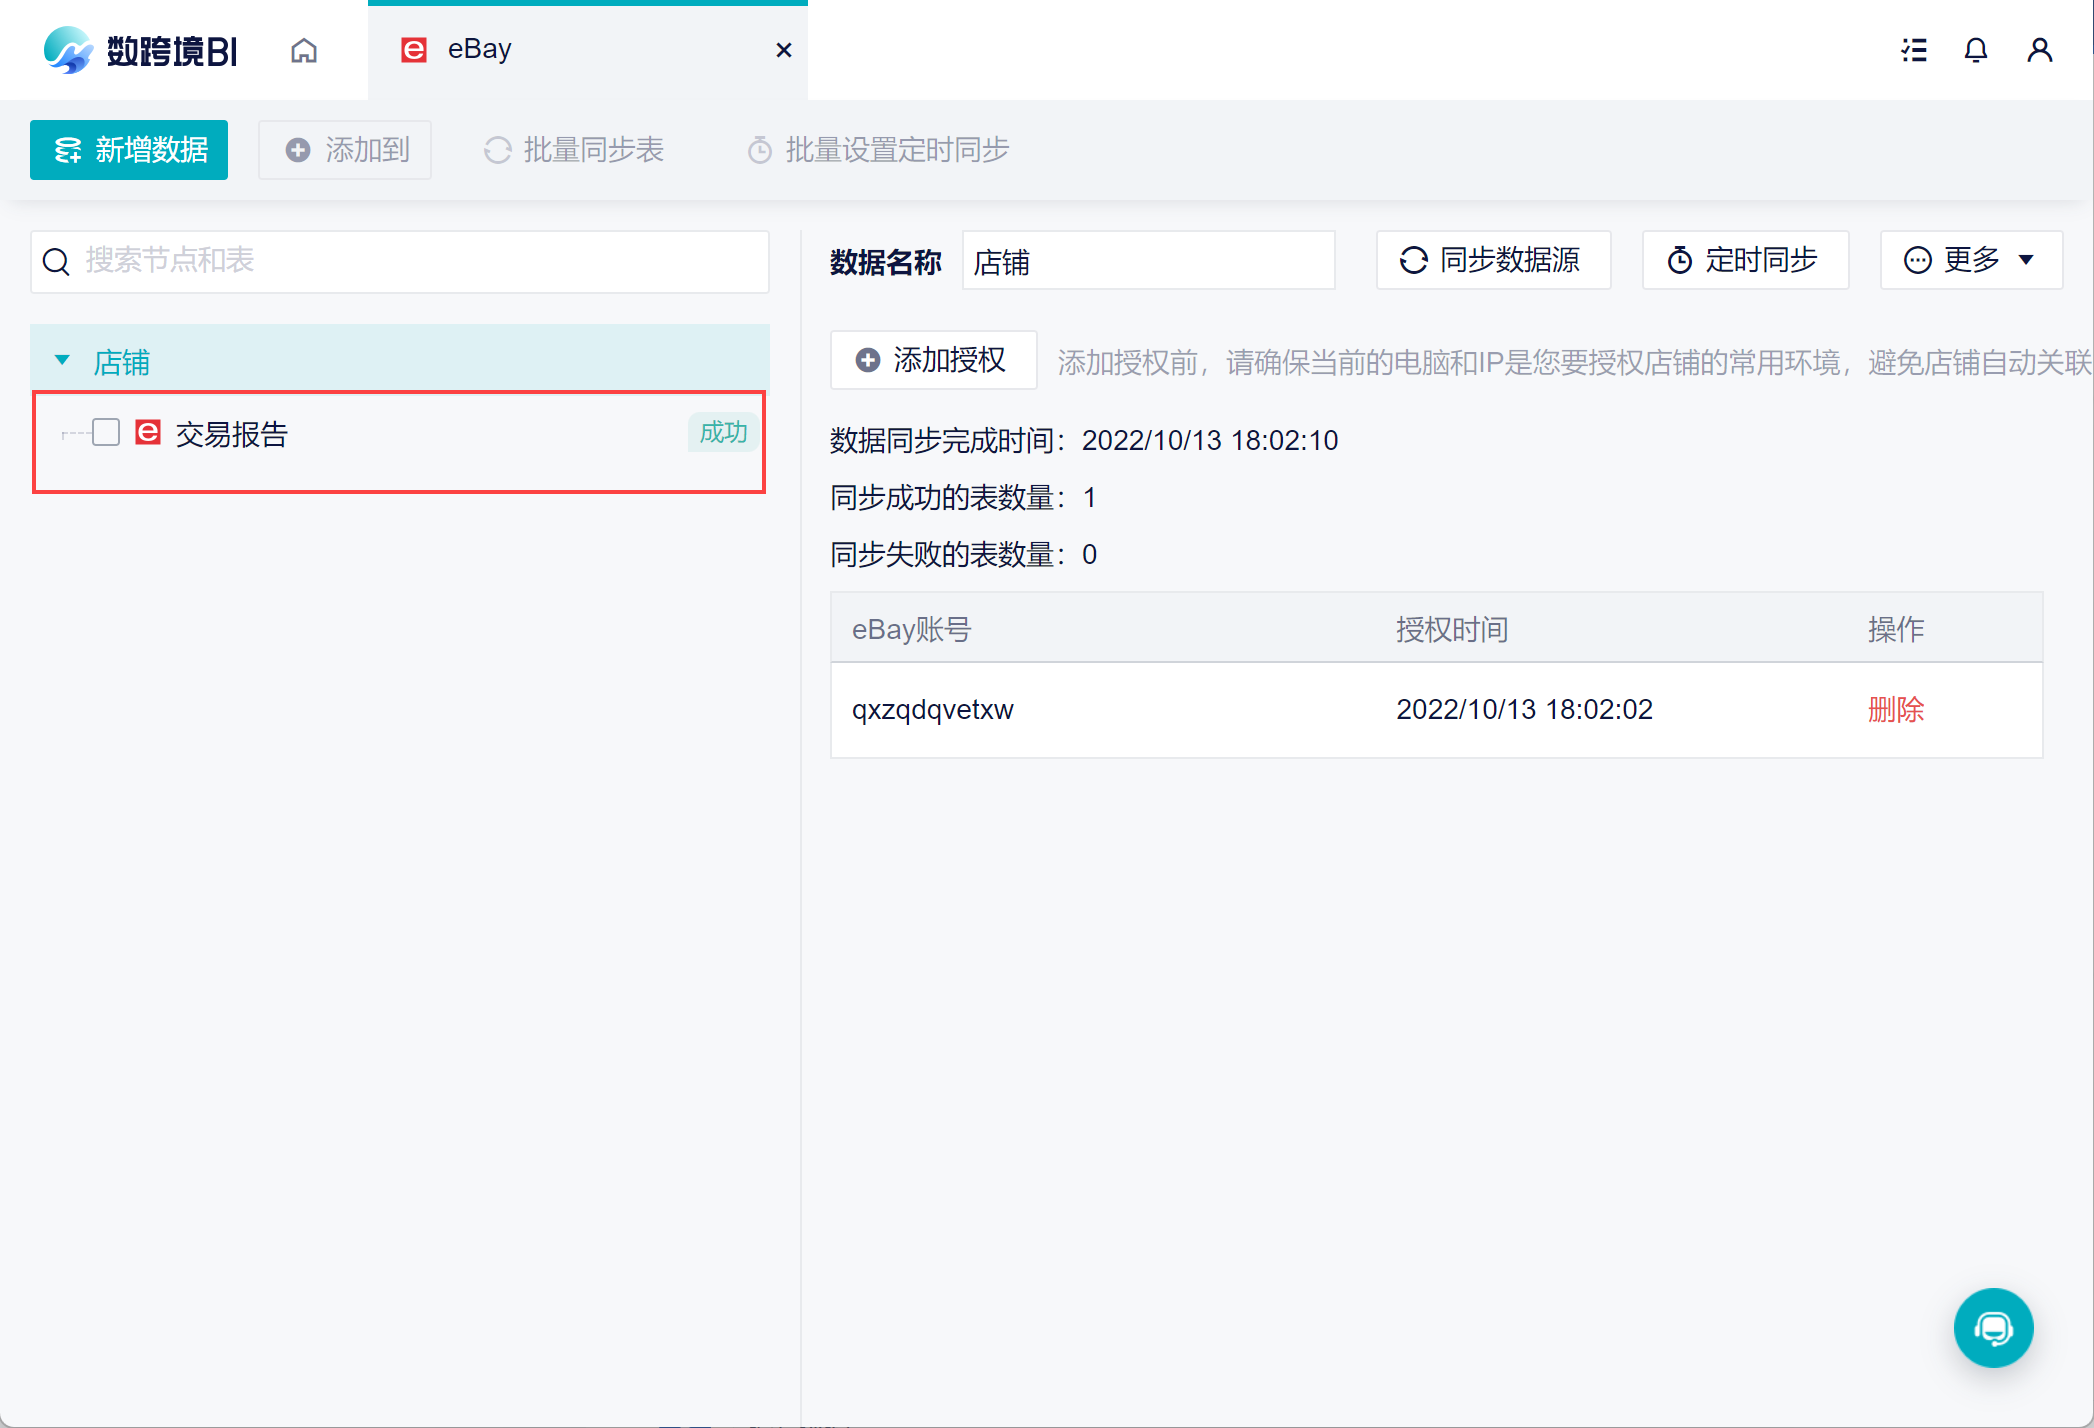Click the eBay icon beside 交易报告
2094x1428 pixels.
148,432
